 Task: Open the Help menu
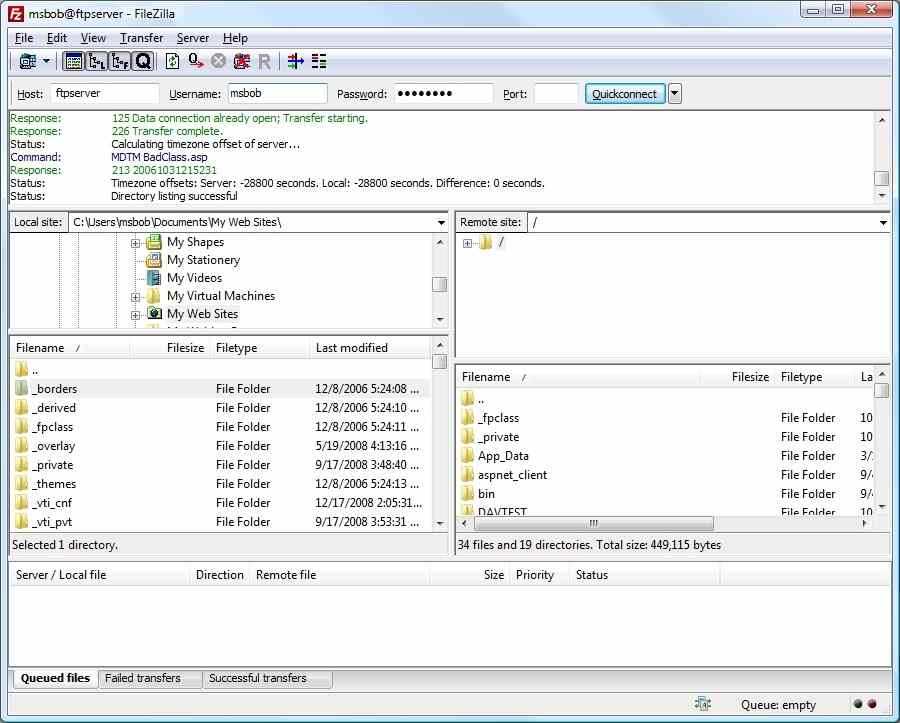point(235,38)
